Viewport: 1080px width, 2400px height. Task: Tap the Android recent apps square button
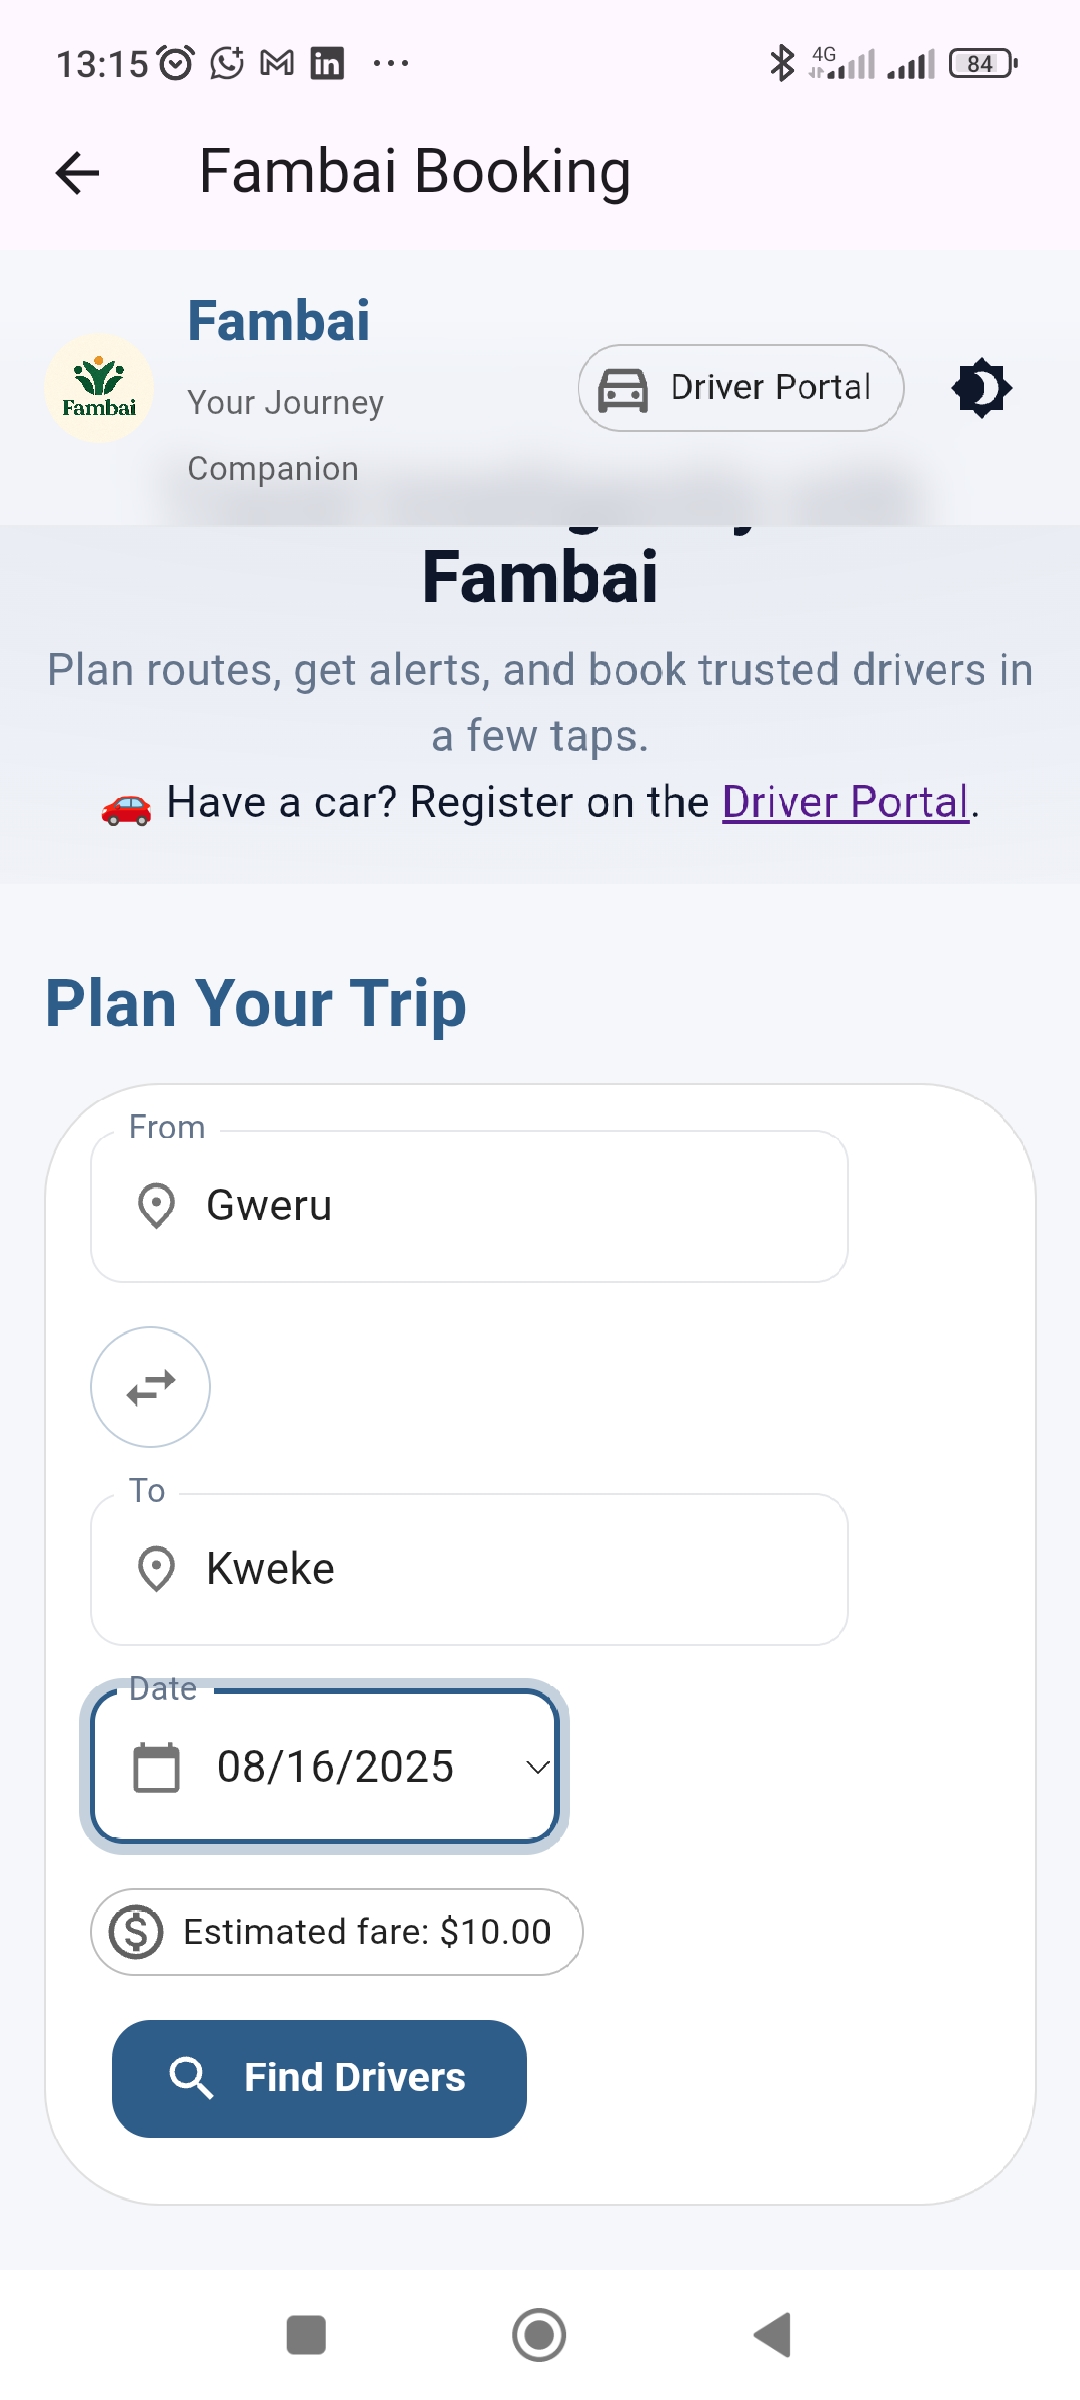pos(306,2335)
